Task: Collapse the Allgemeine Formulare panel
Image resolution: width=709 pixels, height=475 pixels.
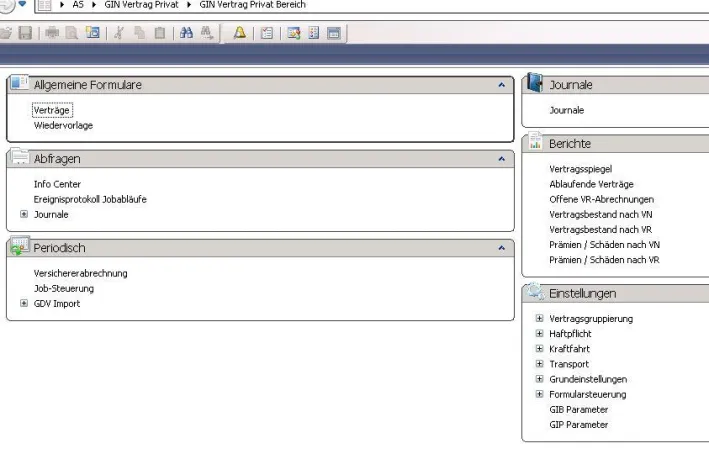Action: pyautogui.click(x=502, y=86)
